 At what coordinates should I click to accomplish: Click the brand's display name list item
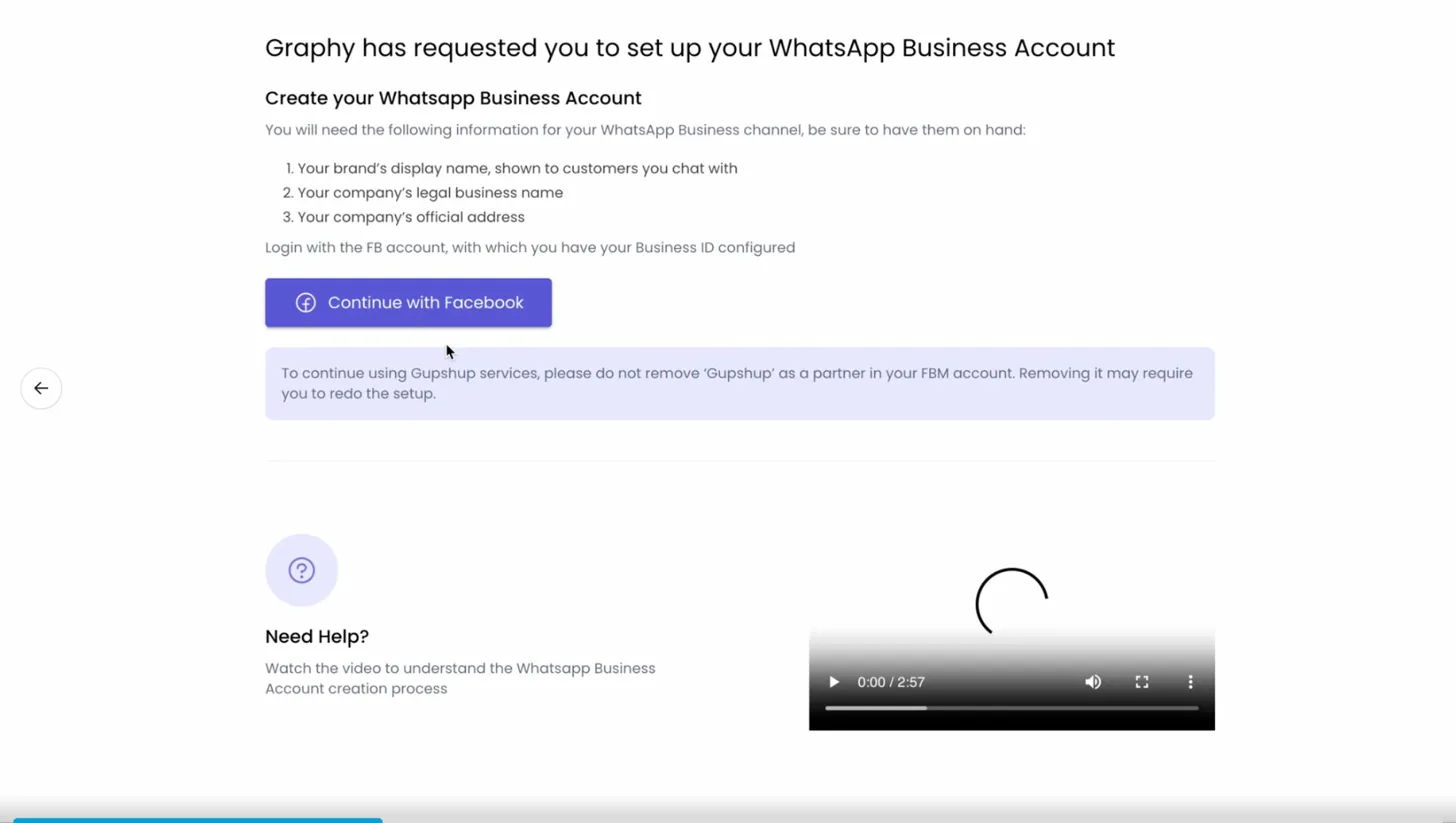click(x=516, y=168)
